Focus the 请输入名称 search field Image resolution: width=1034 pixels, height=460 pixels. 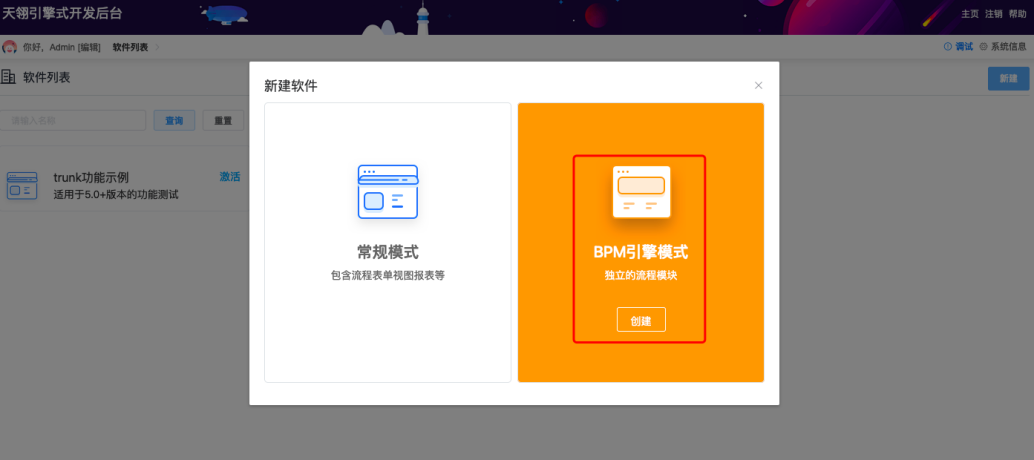click(x=73, y=121)
